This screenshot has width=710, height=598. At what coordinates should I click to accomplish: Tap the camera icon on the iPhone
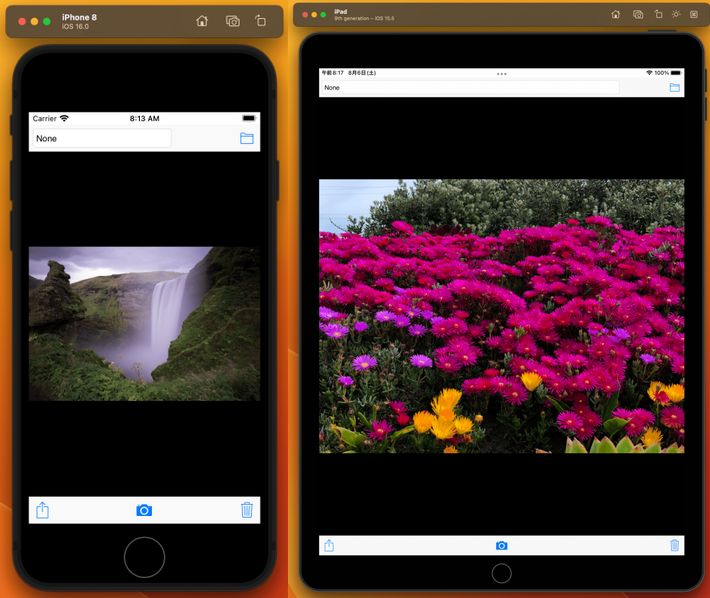point(144,510)
